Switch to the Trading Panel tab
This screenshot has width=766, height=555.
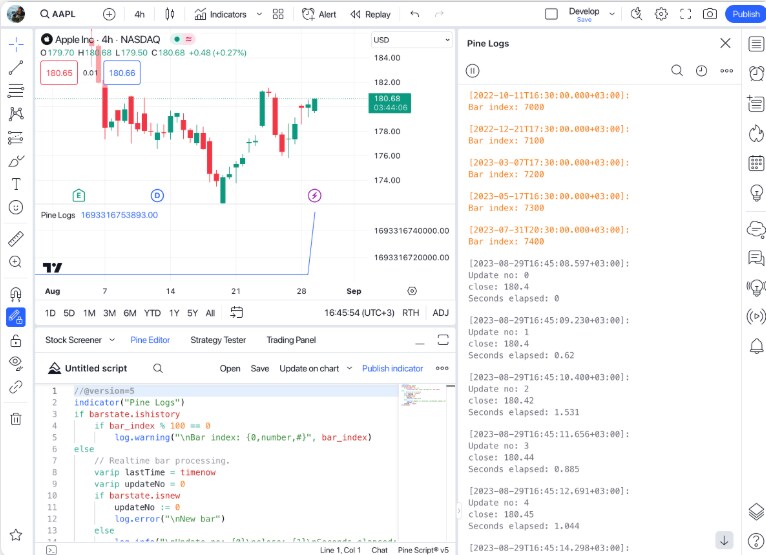coord(291,340)
